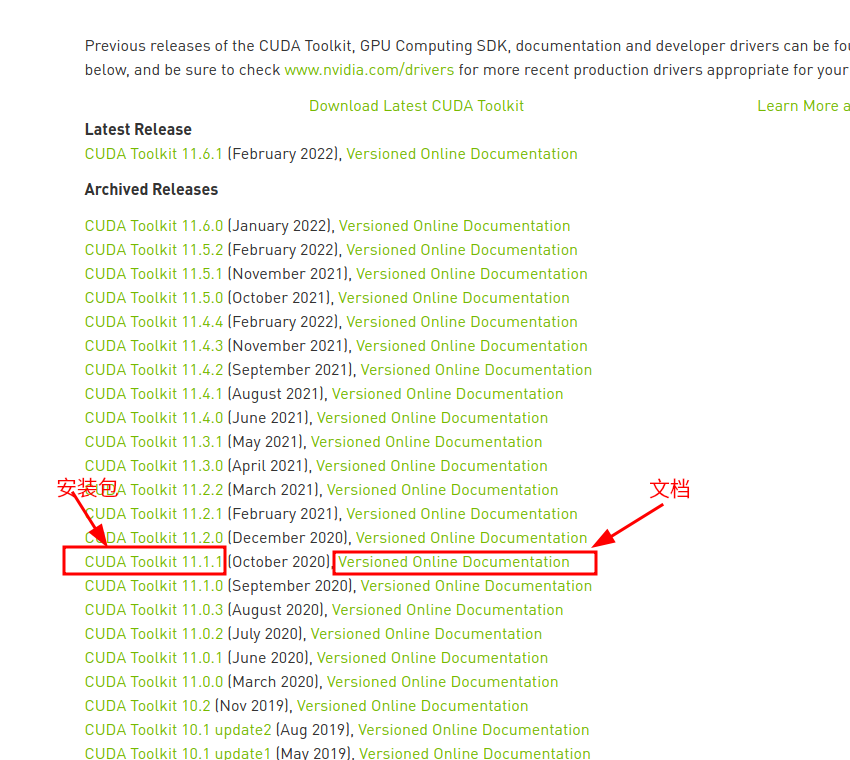View documentation for June 2021 release
This screenshot has height=760, width=850.
coord(433,418)
